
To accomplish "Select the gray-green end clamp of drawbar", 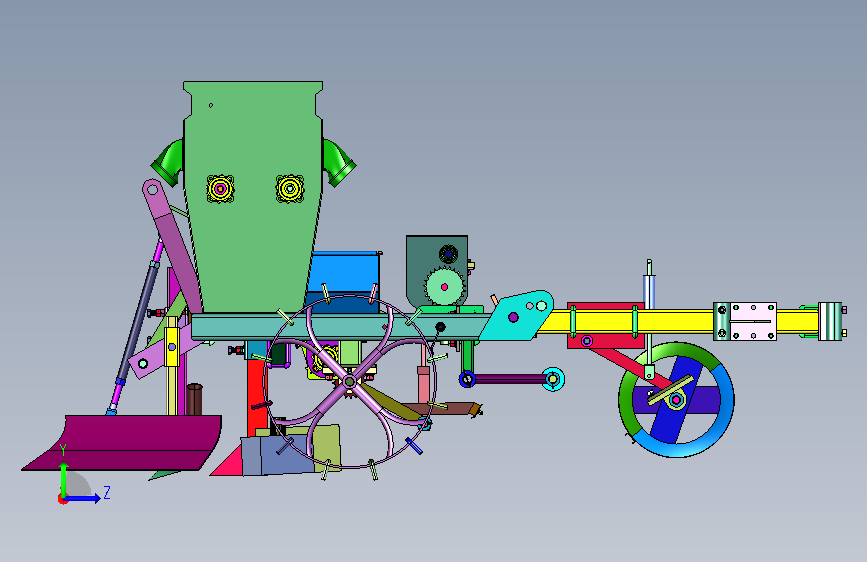I will [x=829, y=321].
